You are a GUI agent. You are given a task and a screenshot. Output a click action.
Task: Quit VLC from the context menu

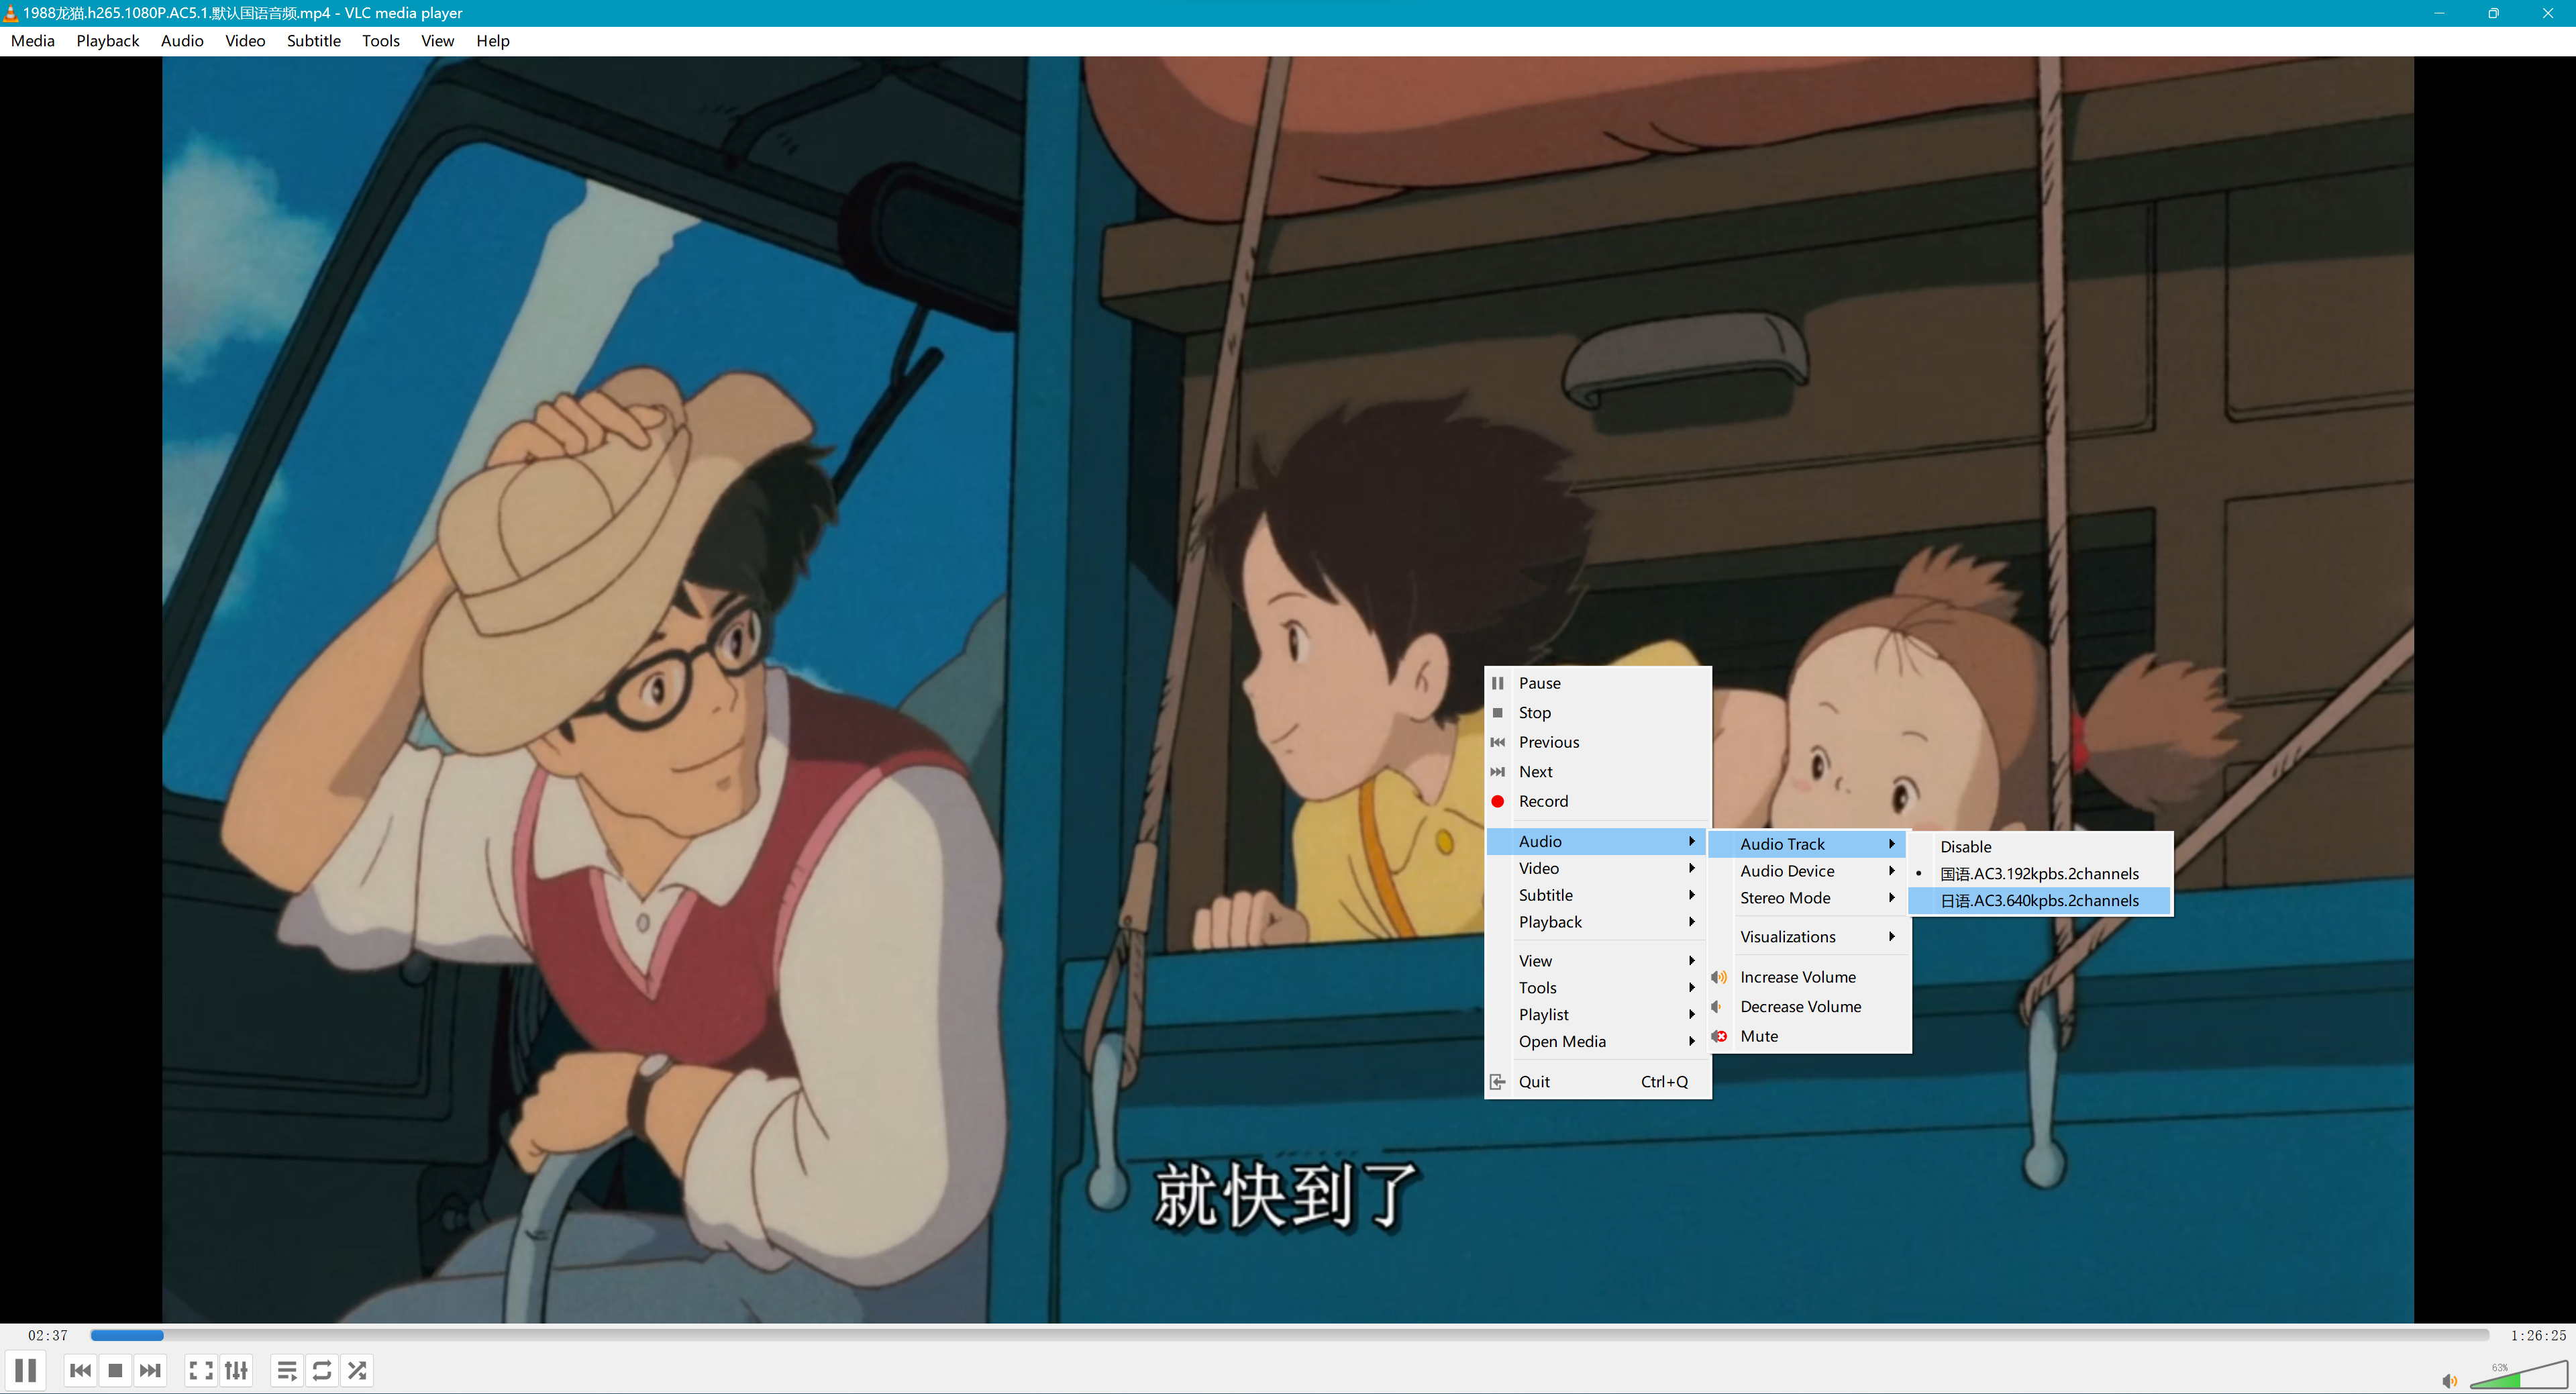pos(1598,1082)
